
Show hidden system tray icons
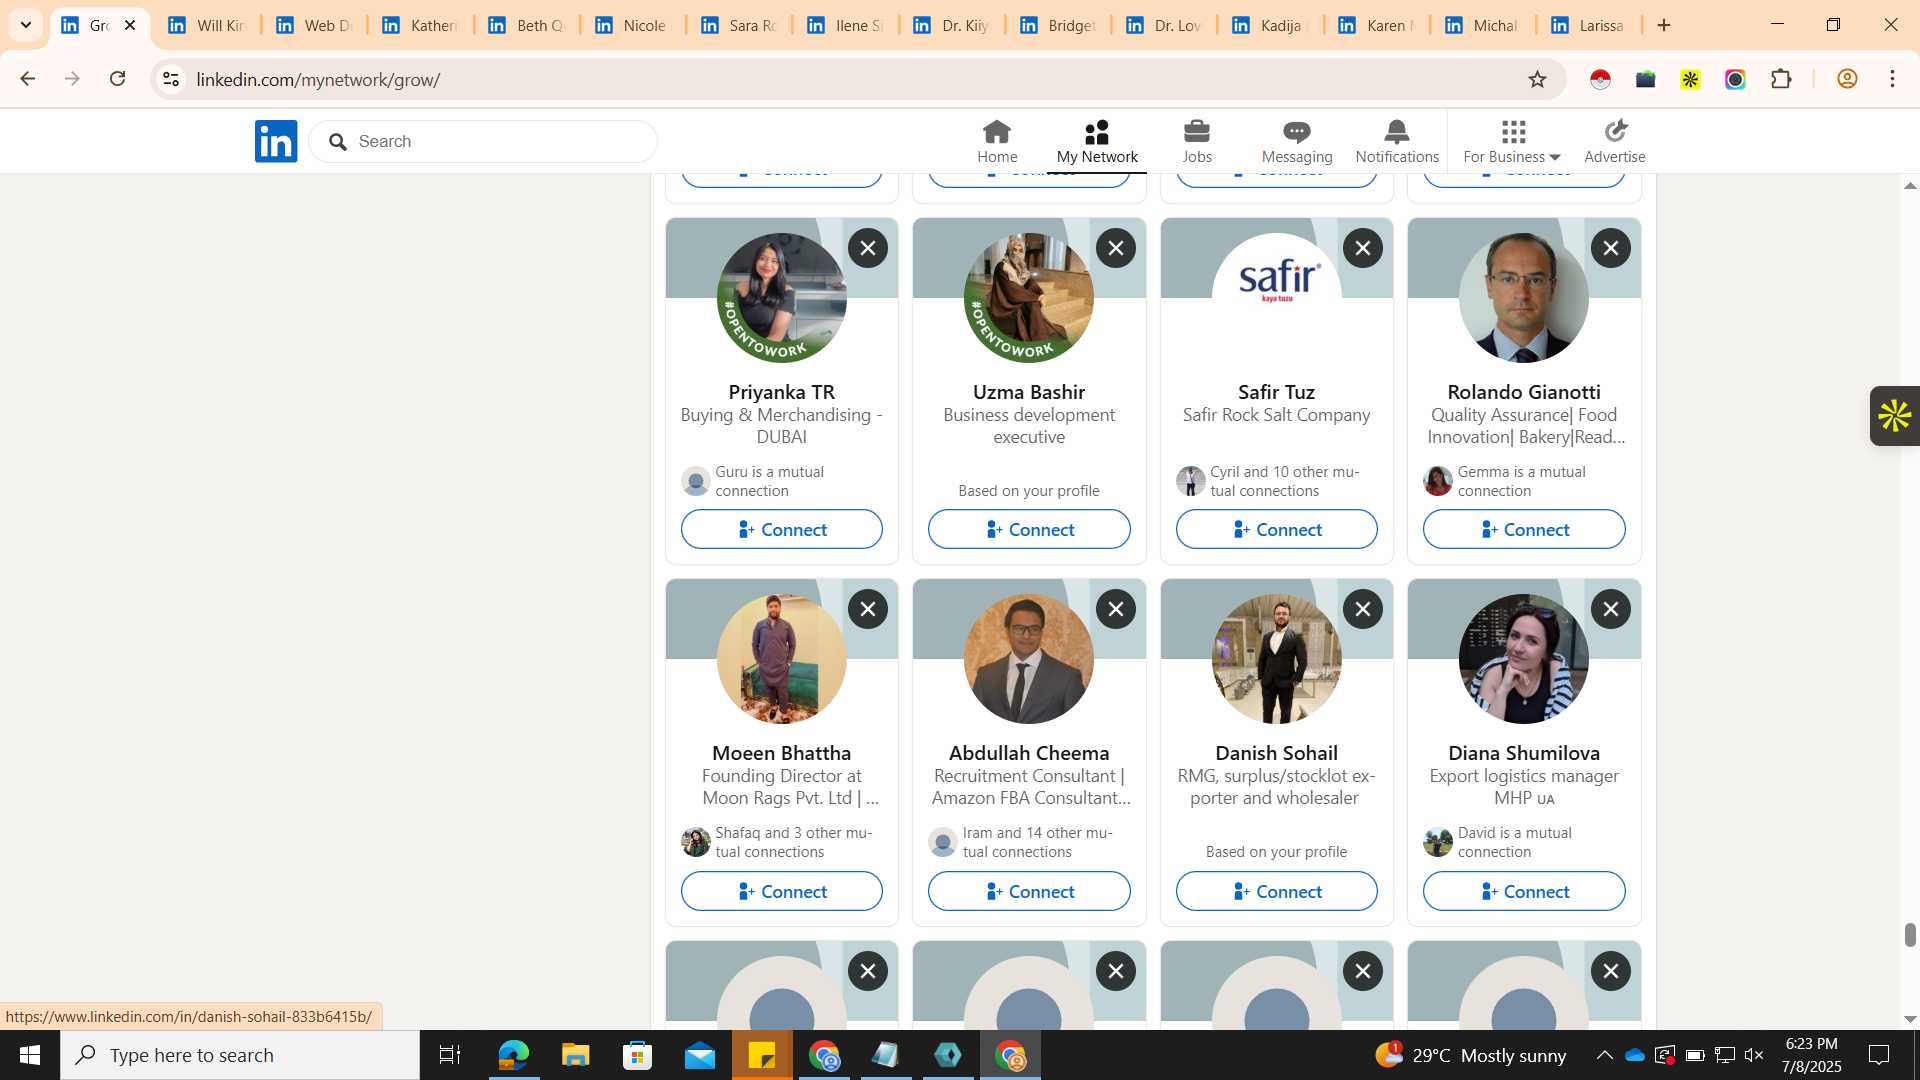pos(1604,1055)
